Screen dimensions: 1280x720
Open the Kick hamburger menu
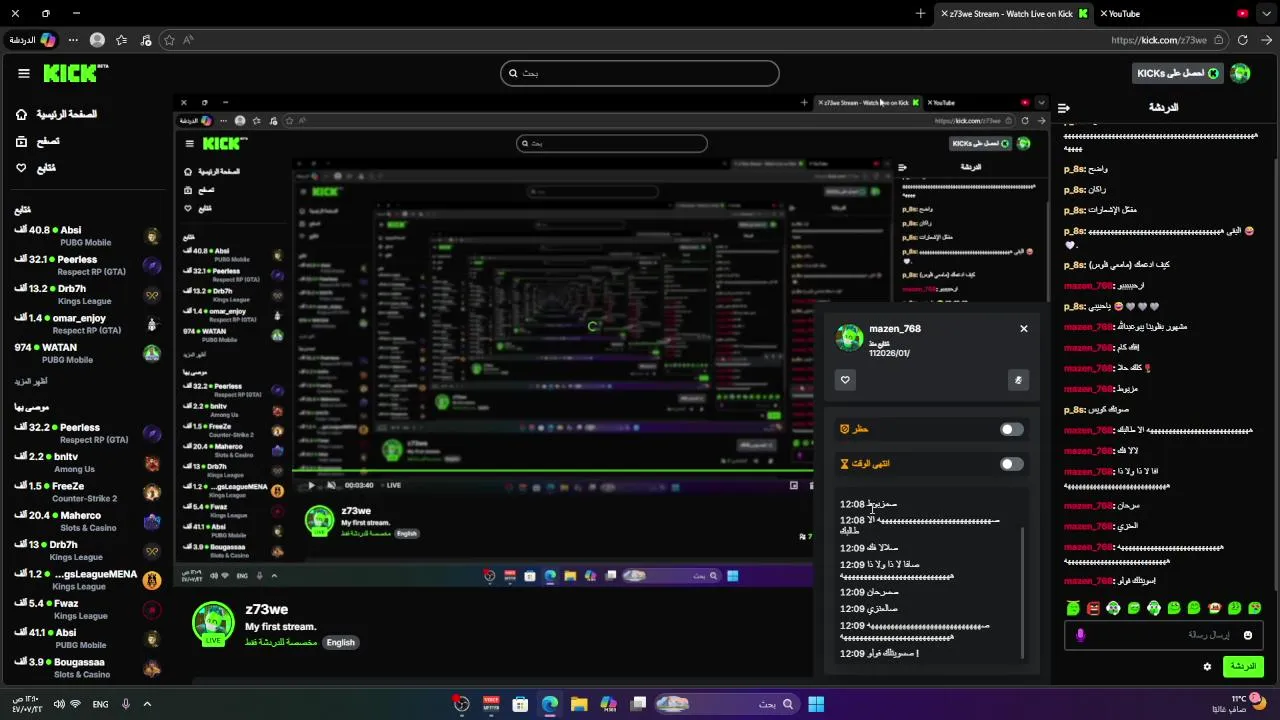point(24,73)
